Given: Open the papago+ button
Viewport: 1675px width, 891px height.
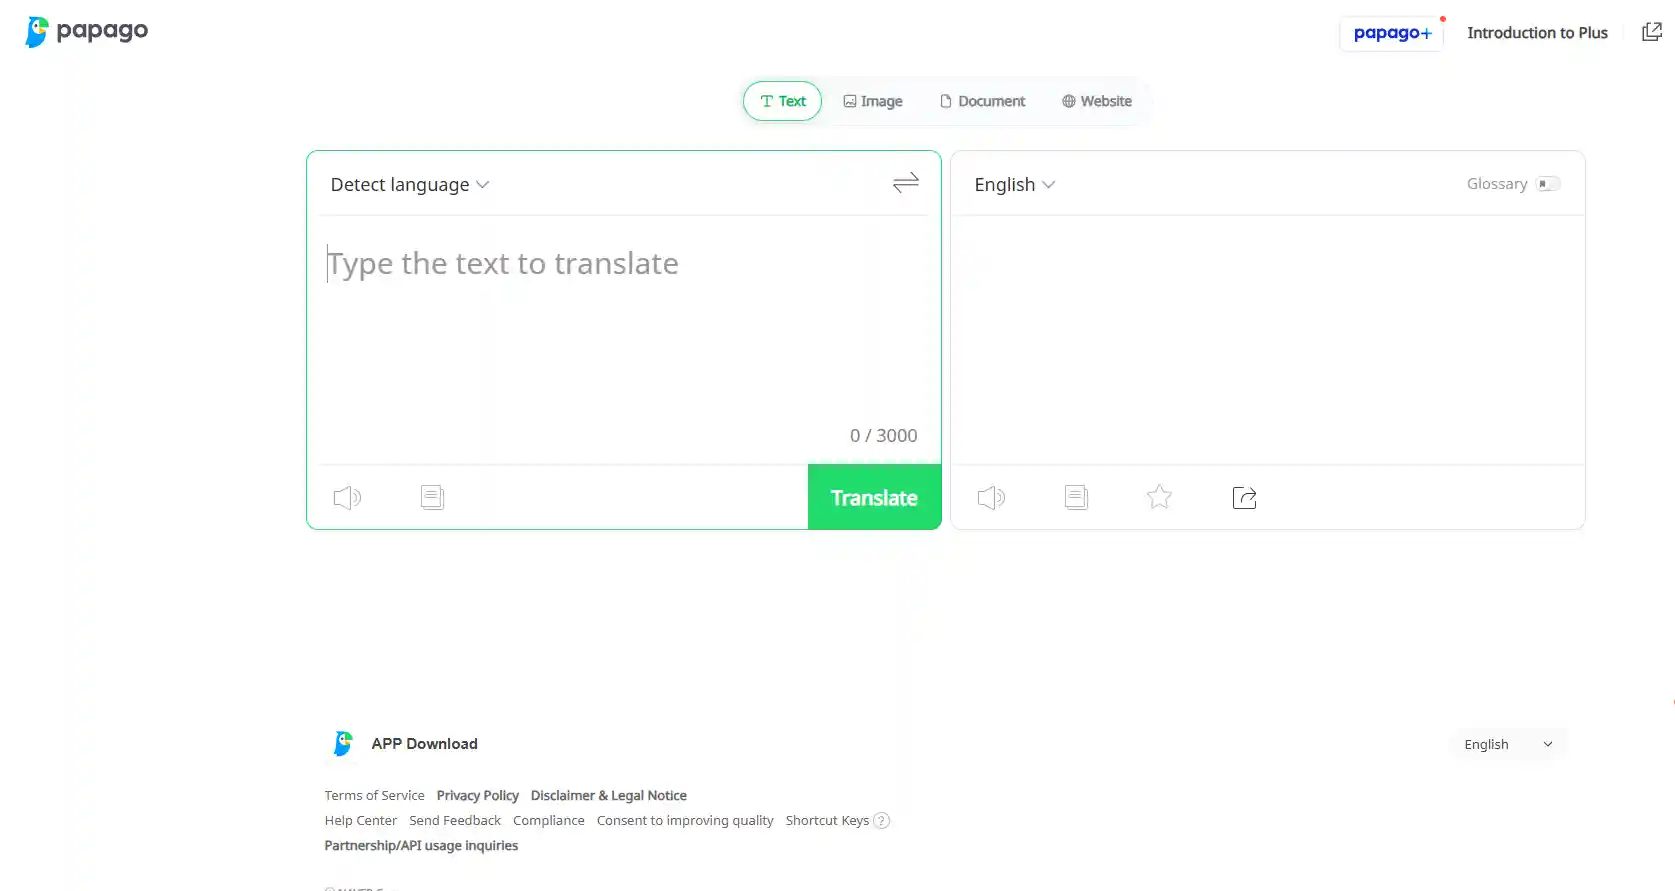Looking at the screenshot, I should coord(1392,33).
